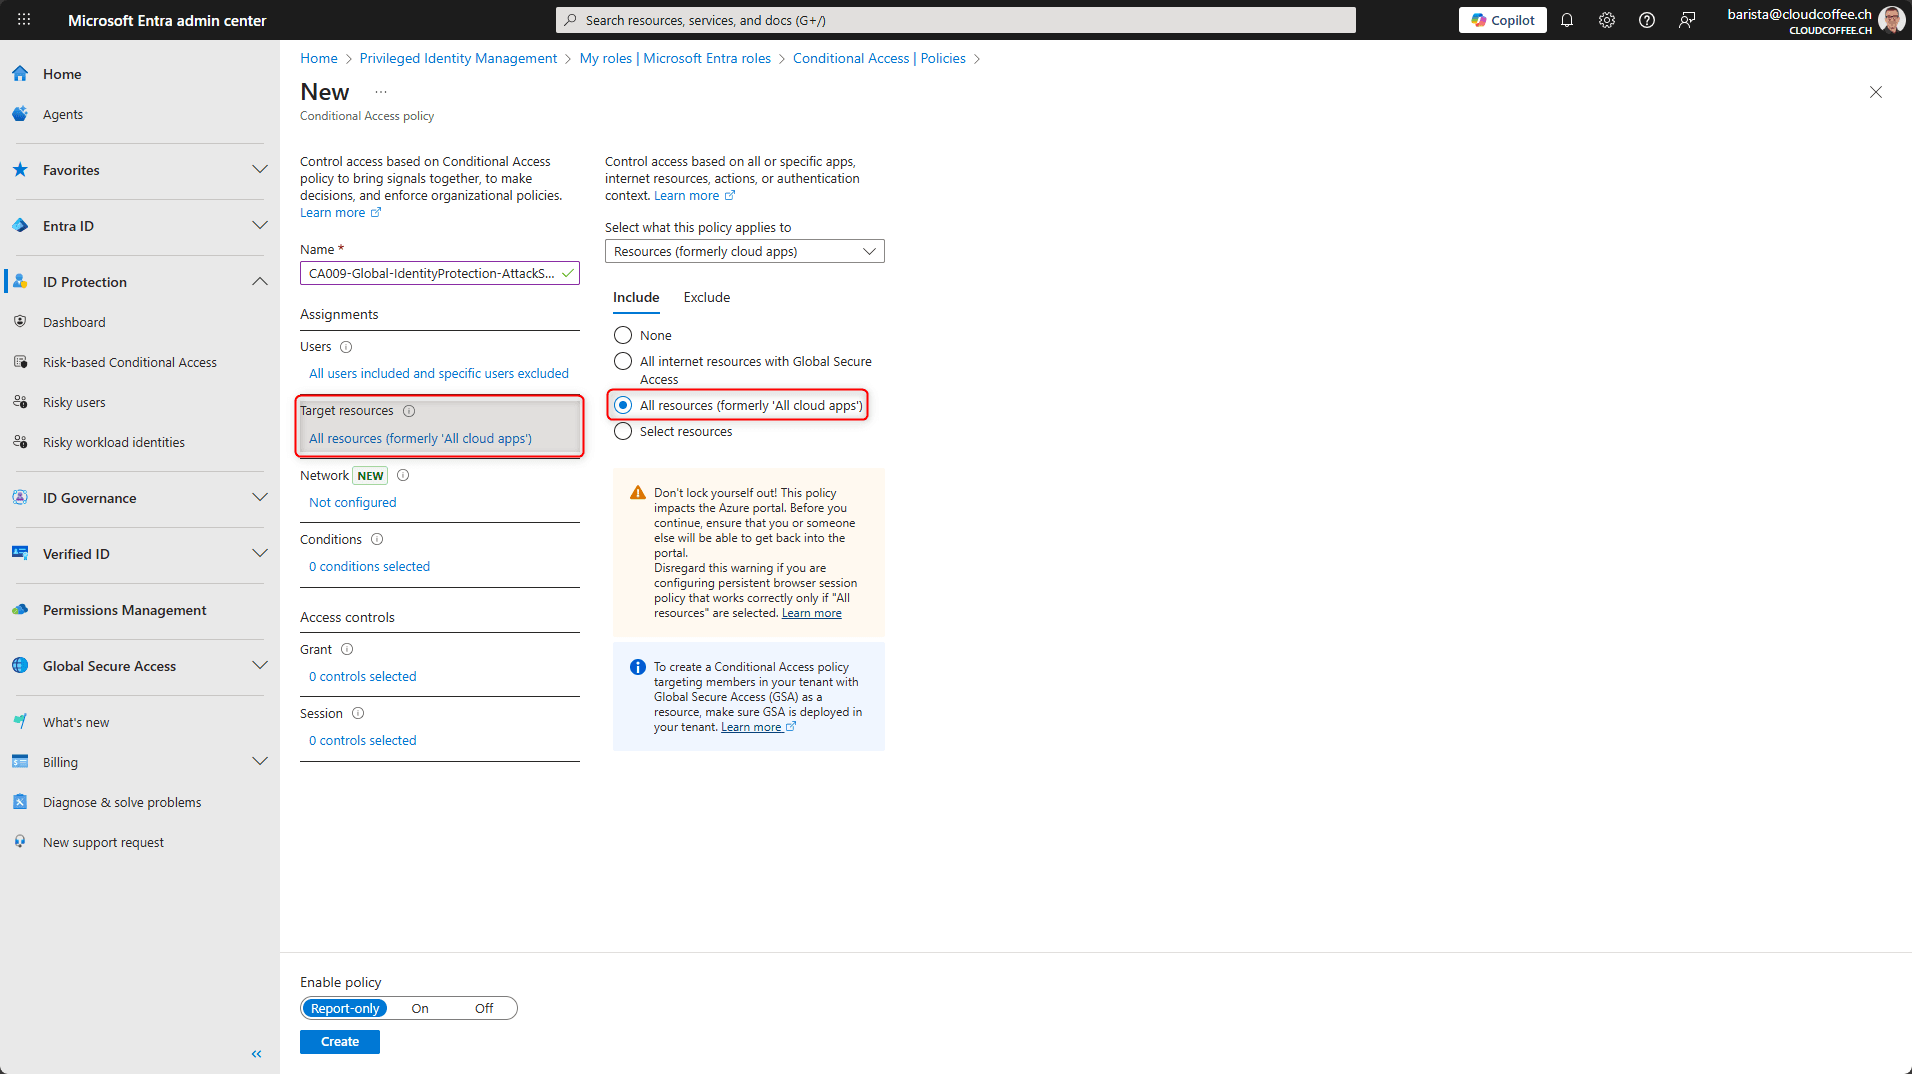This screenshot has height=1074, width=1912.
Task: Open Permissions Management from the sidebar
Action: [124, 610]
